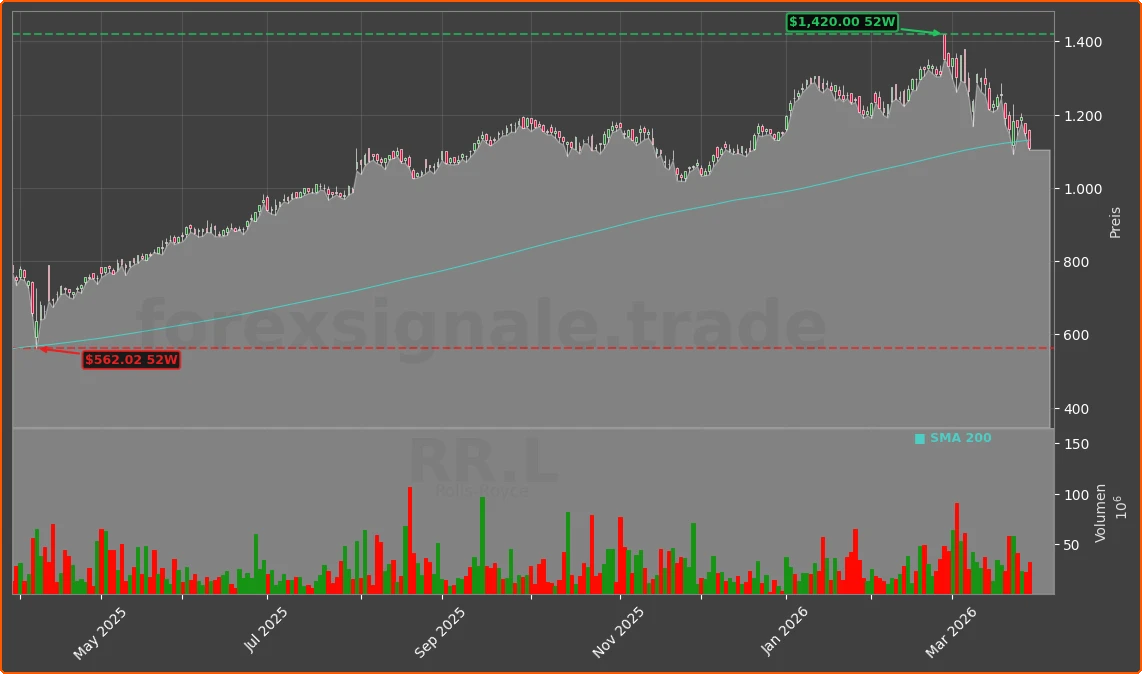This screenshot has width=1142, height=674.
Task: Click the tall green volume bar in mid-September 2025
Action: pos(482,546)
